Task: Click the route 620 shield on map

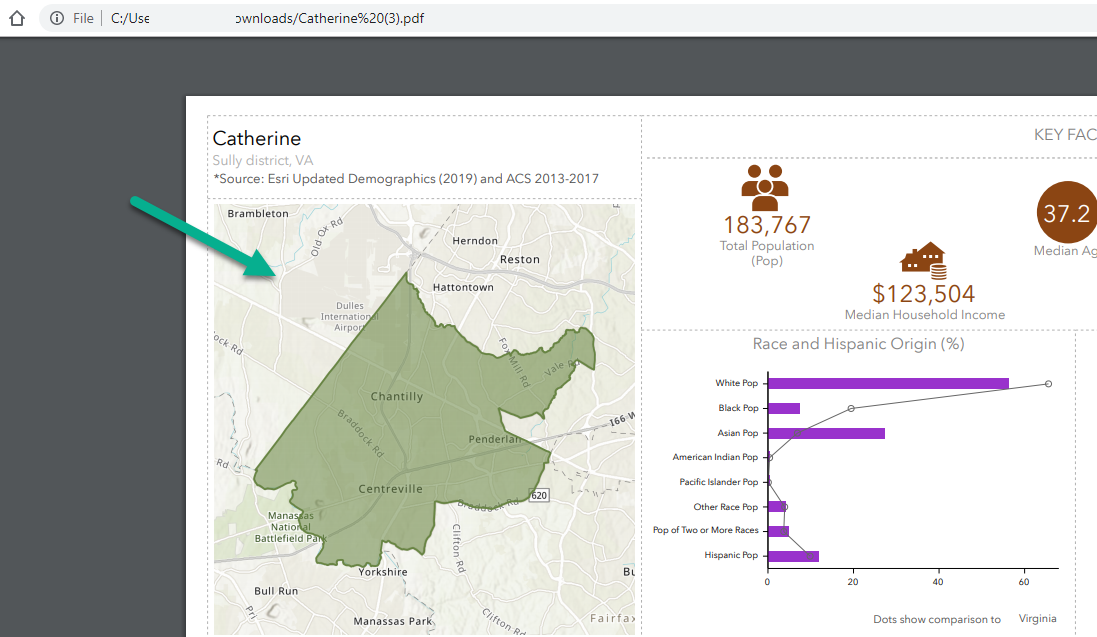Action: (x=539, y=495)
